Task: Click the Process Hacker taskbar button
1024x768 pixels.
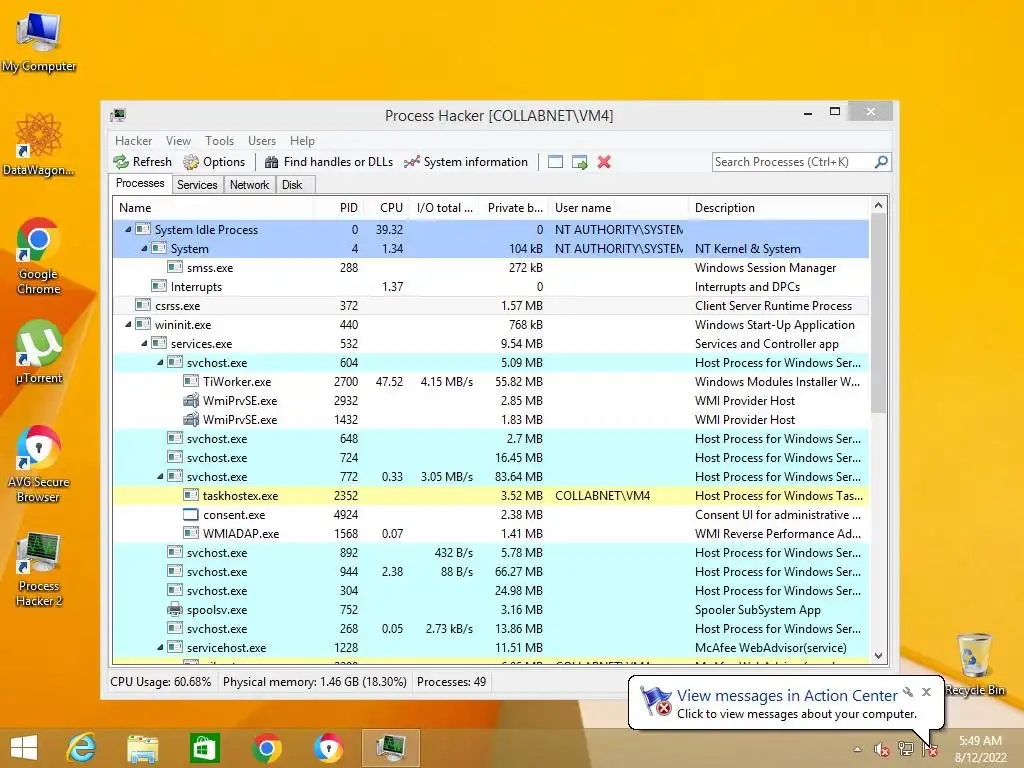Action: click(390, 748)
